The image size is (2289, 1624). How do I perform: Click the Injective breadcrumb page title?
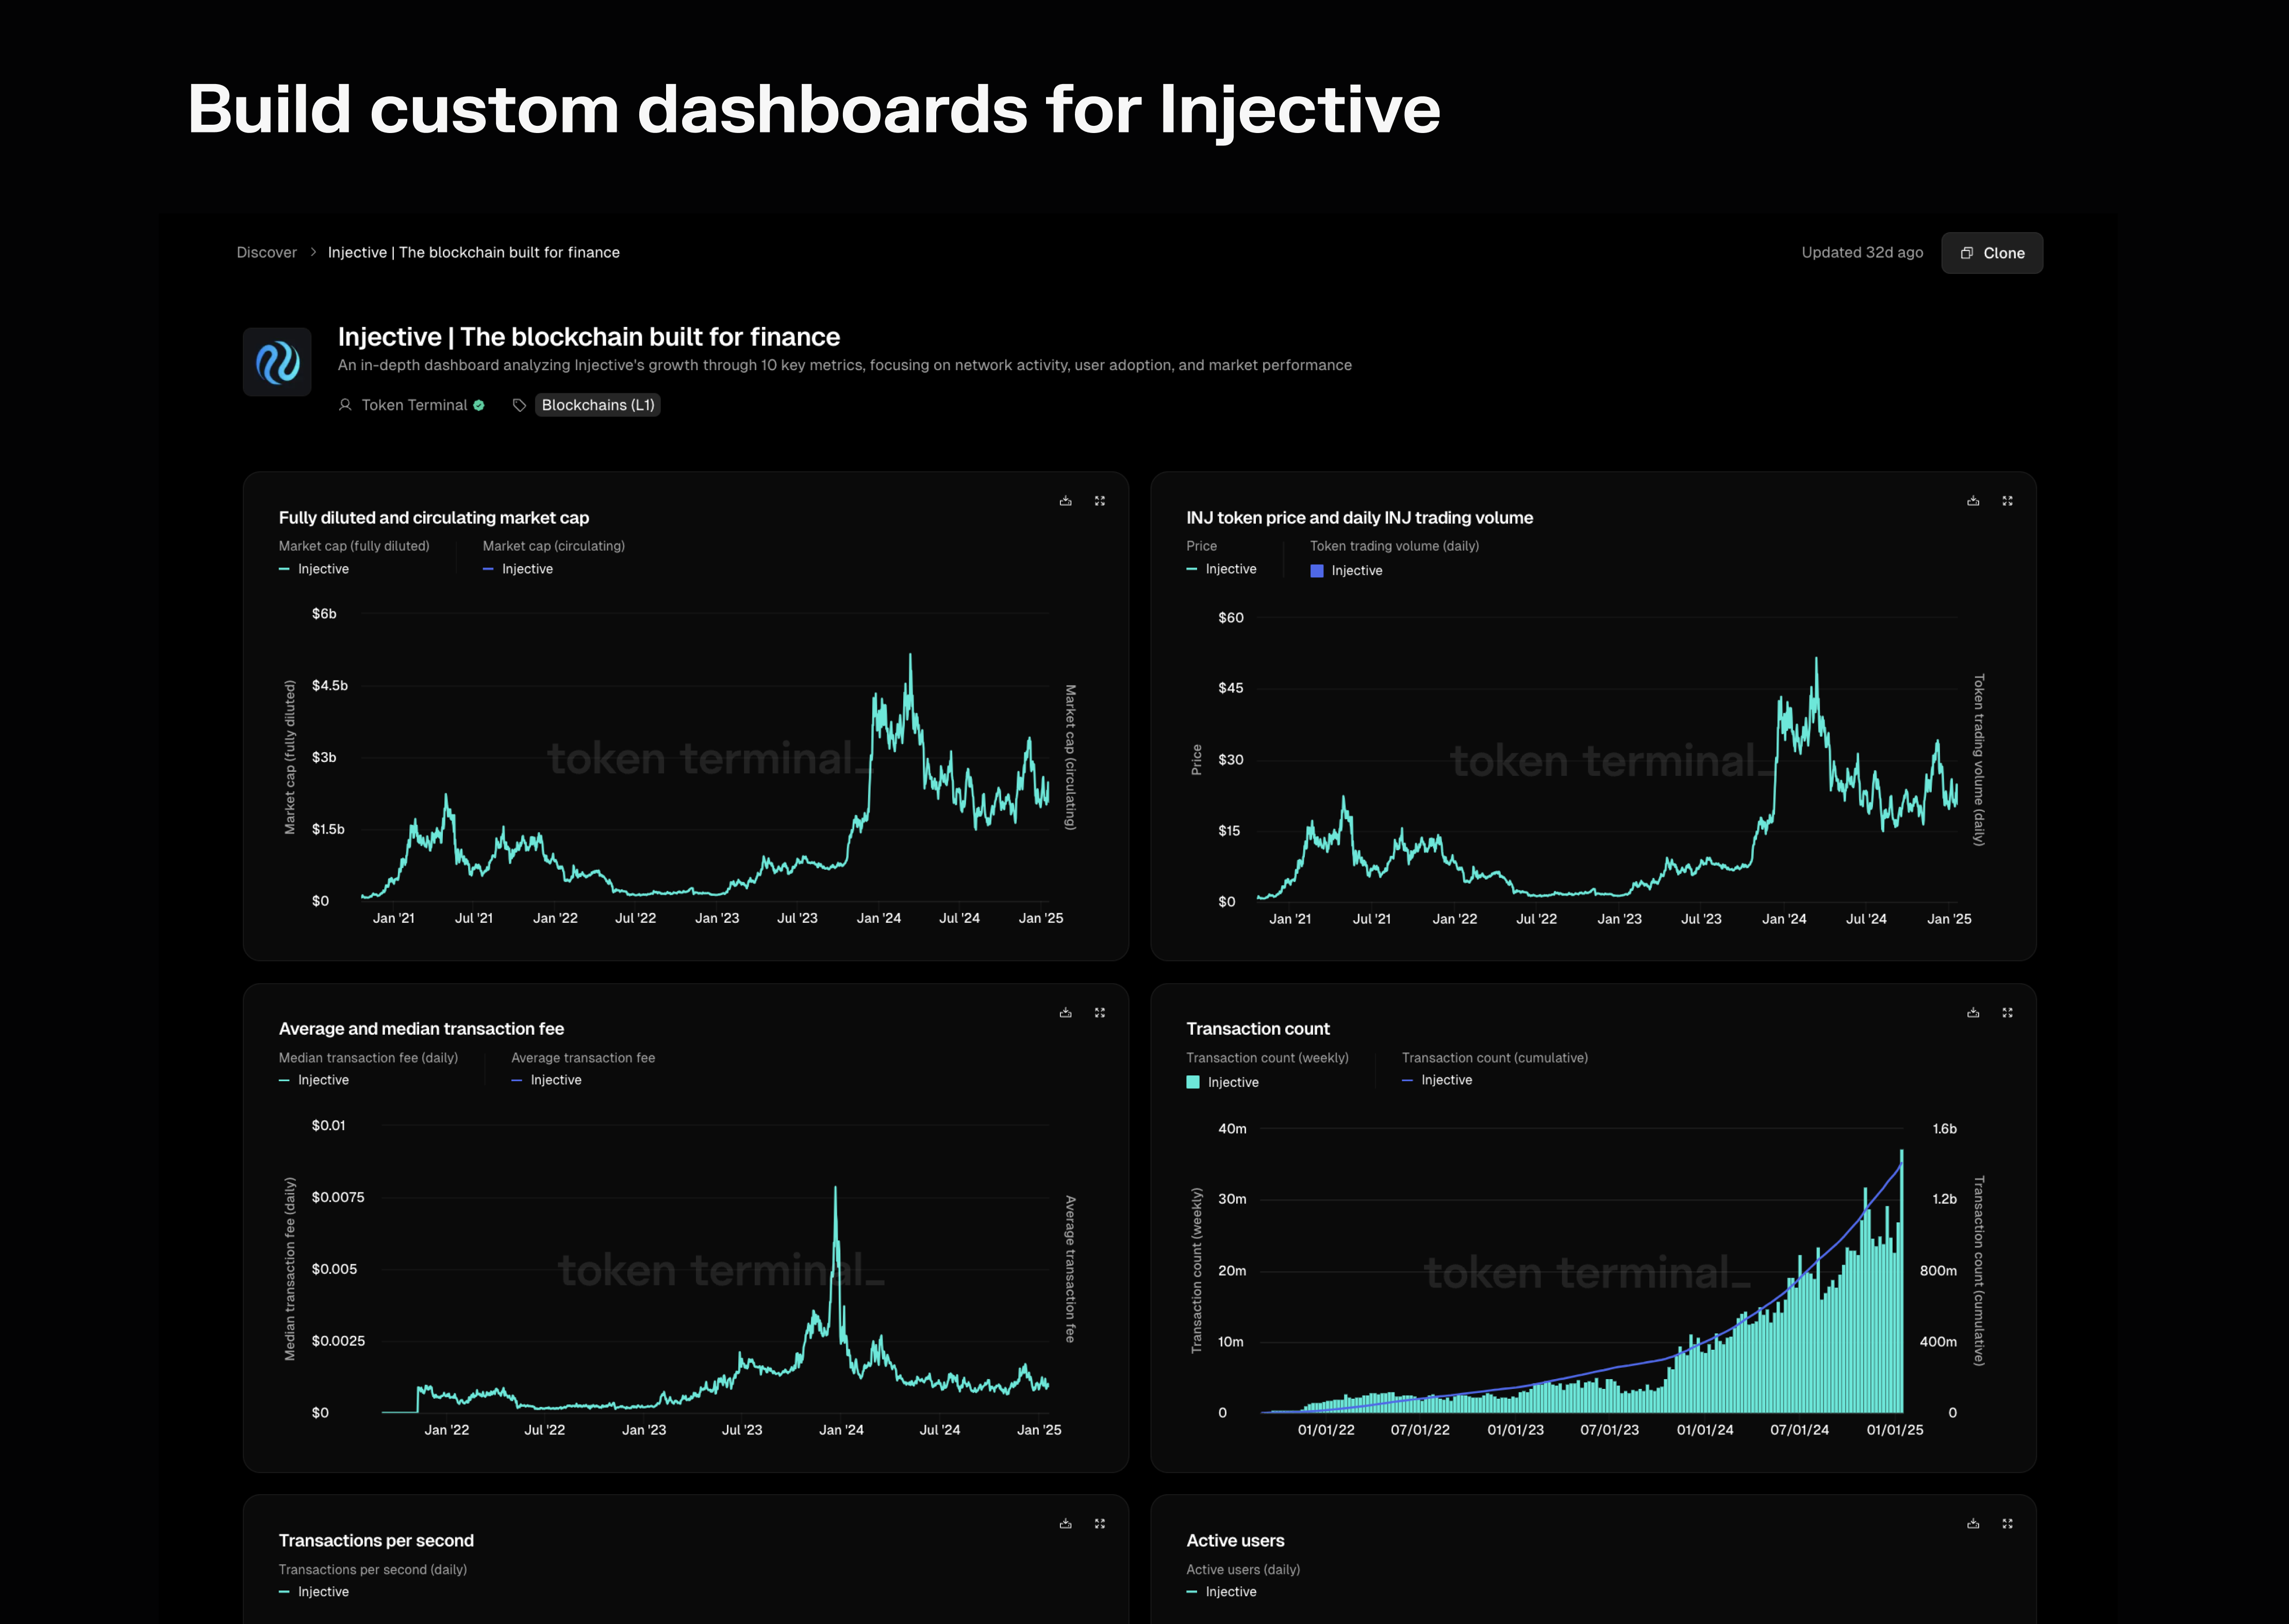click(473, 252)
